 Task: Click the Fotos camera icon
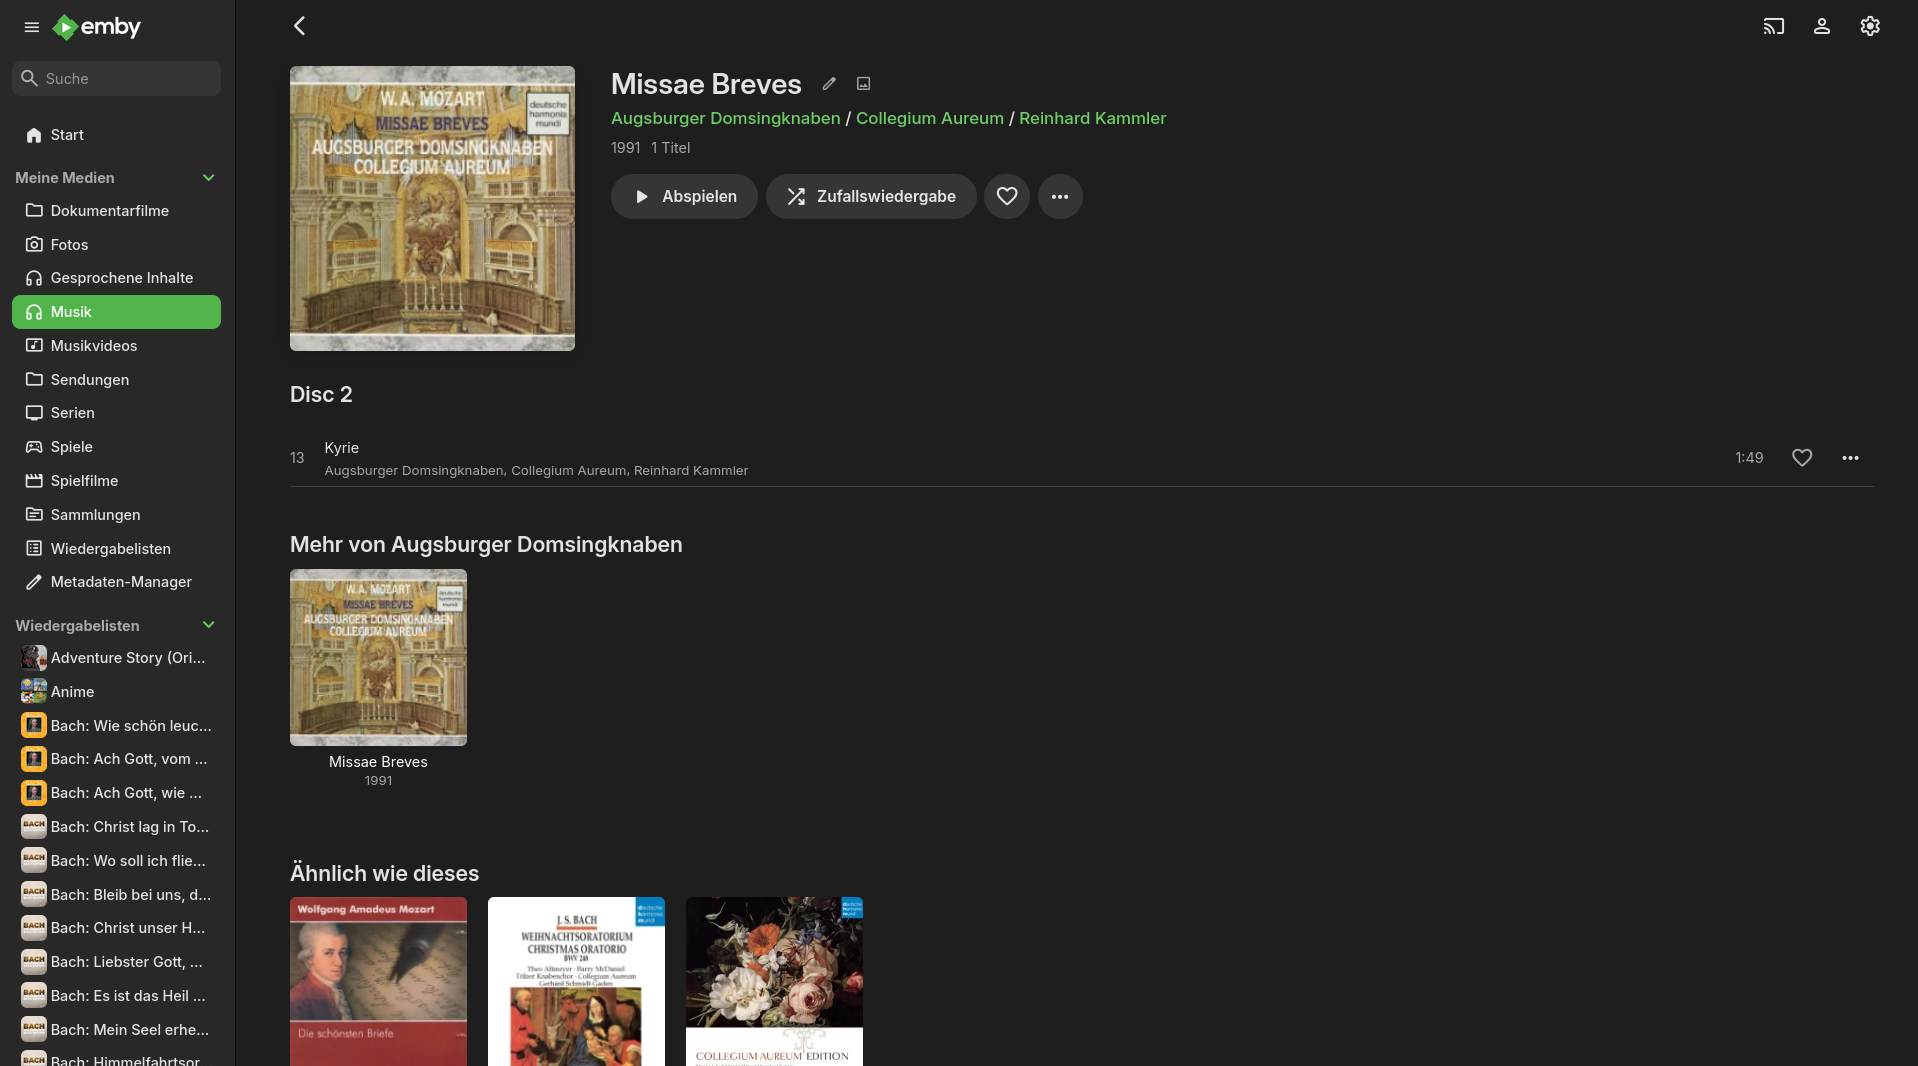point(34,245)
